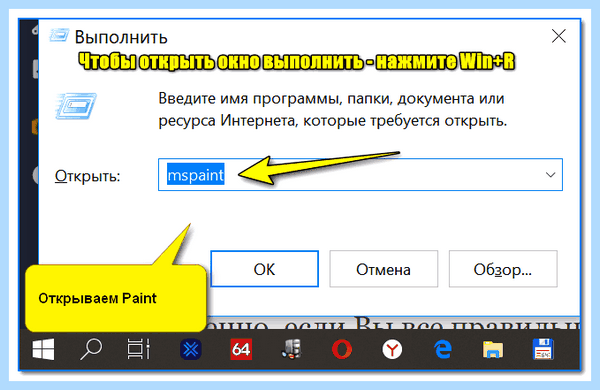
Task: Open the floppy disk app icon
Action: click(x=543, y=349)
